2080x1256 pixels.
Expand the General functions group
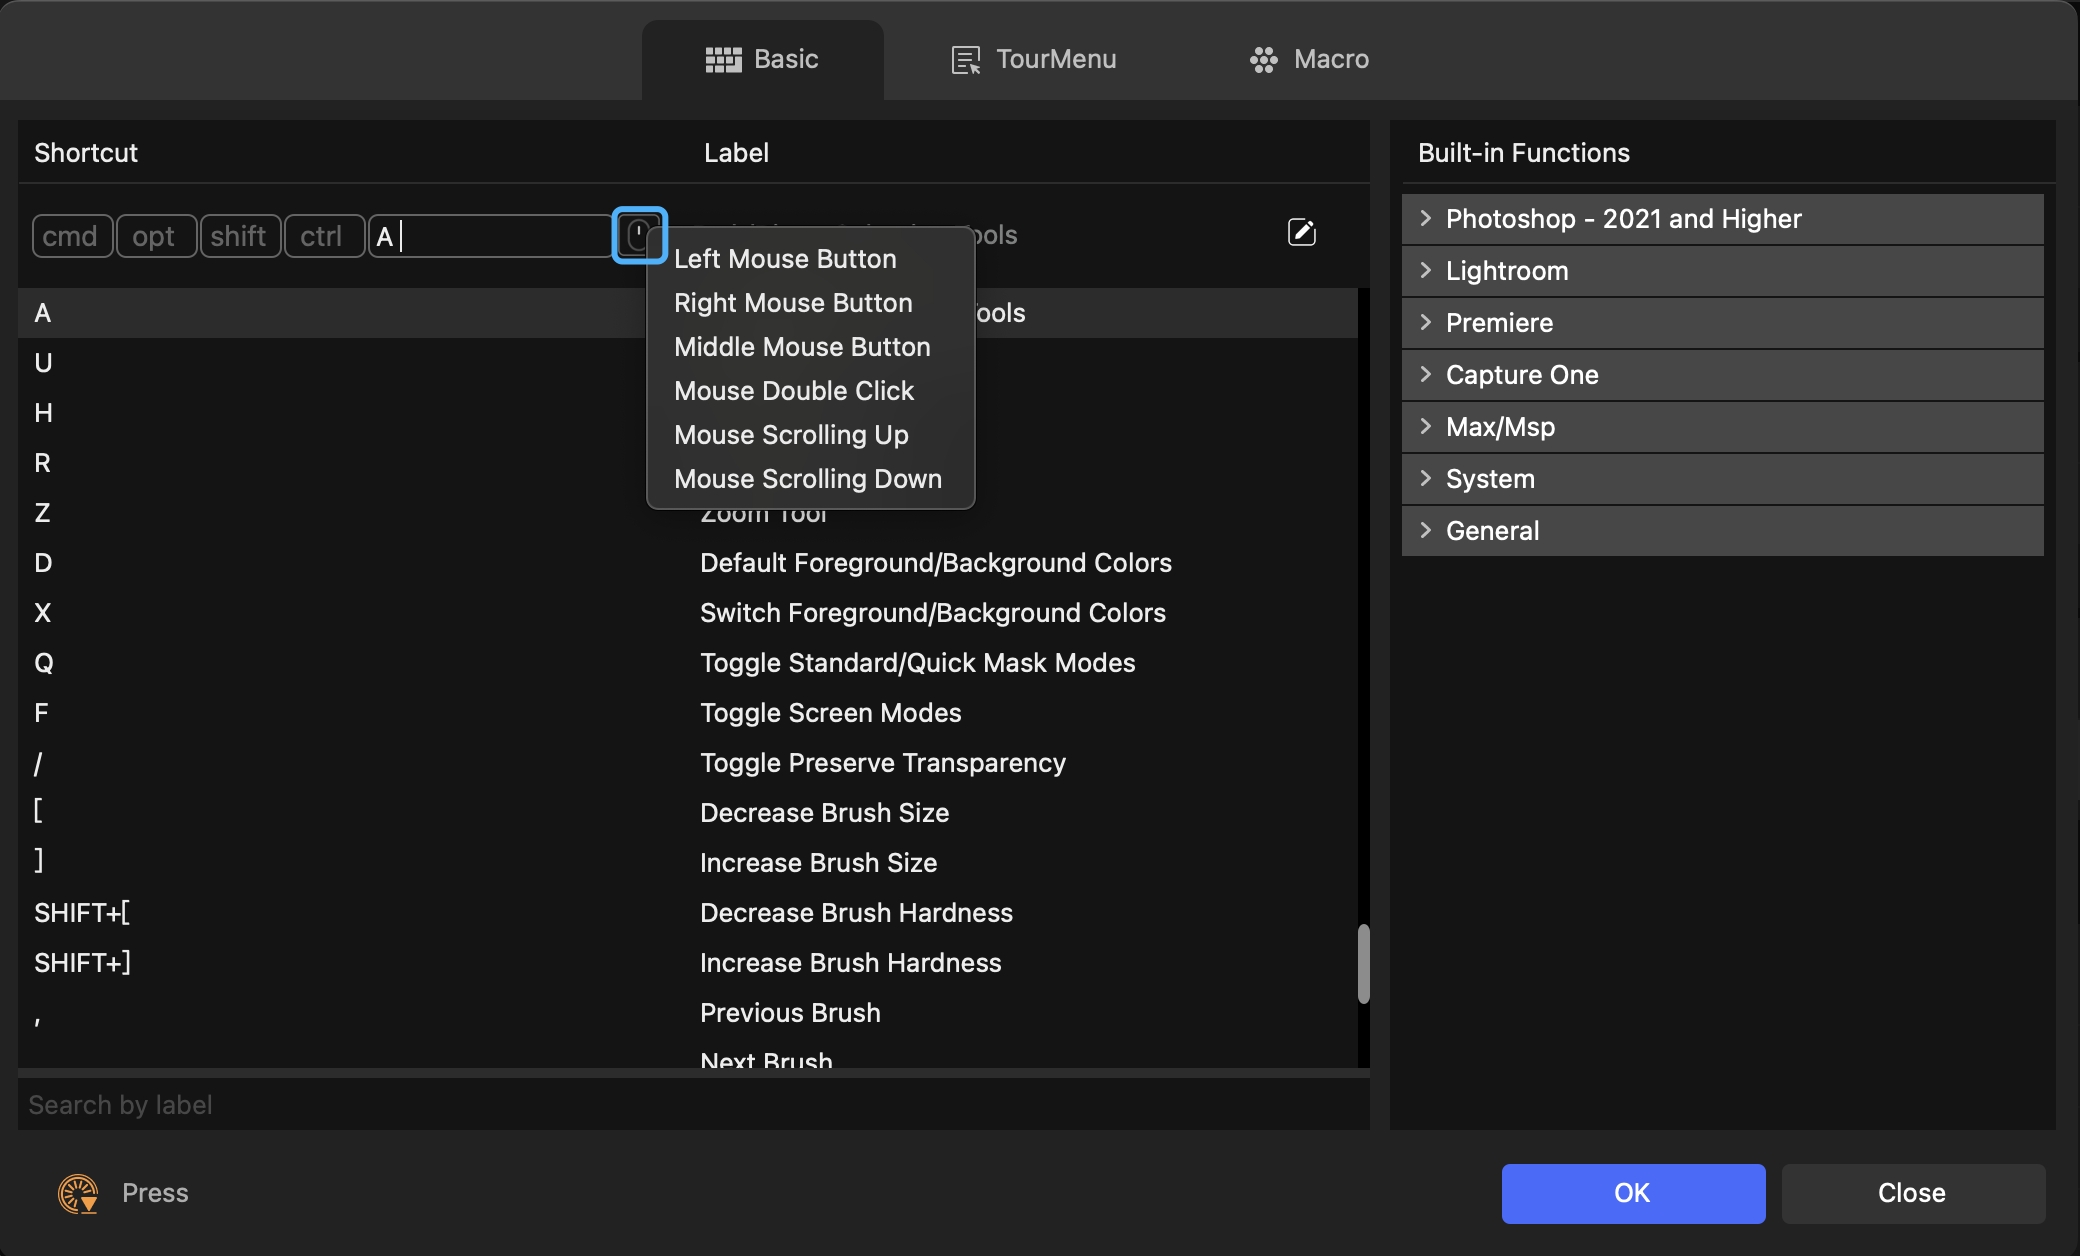1722,531
